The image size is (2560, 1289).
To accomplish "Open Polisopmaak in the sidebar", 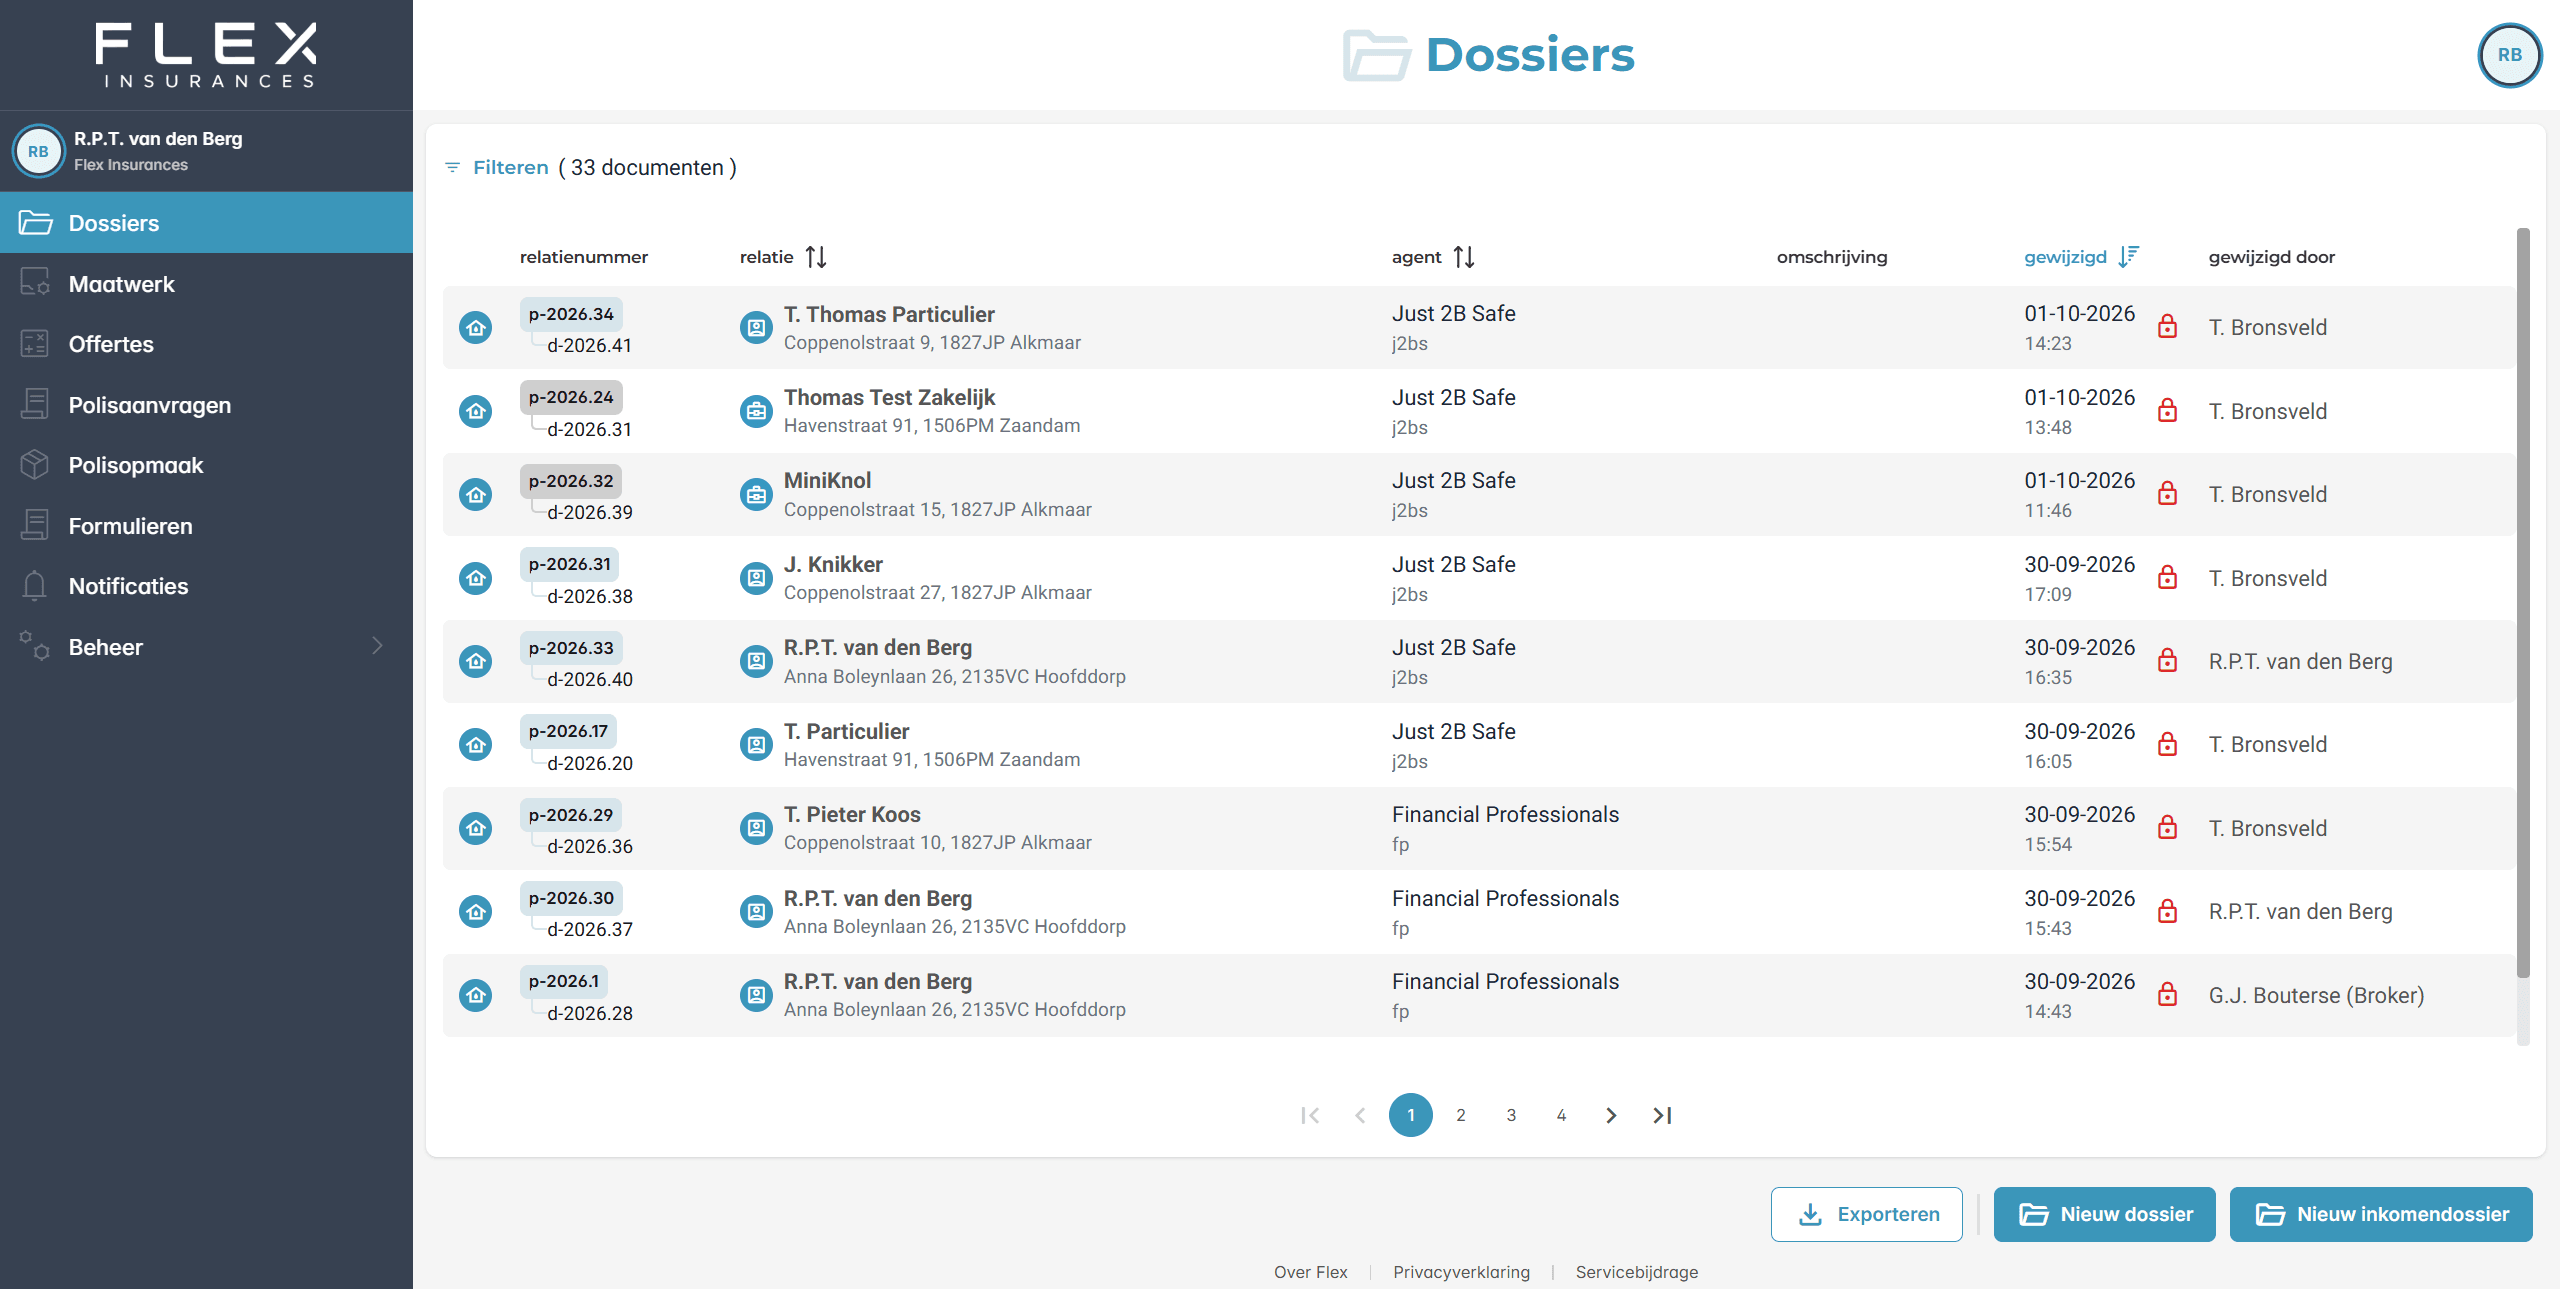I will (206, 465).
